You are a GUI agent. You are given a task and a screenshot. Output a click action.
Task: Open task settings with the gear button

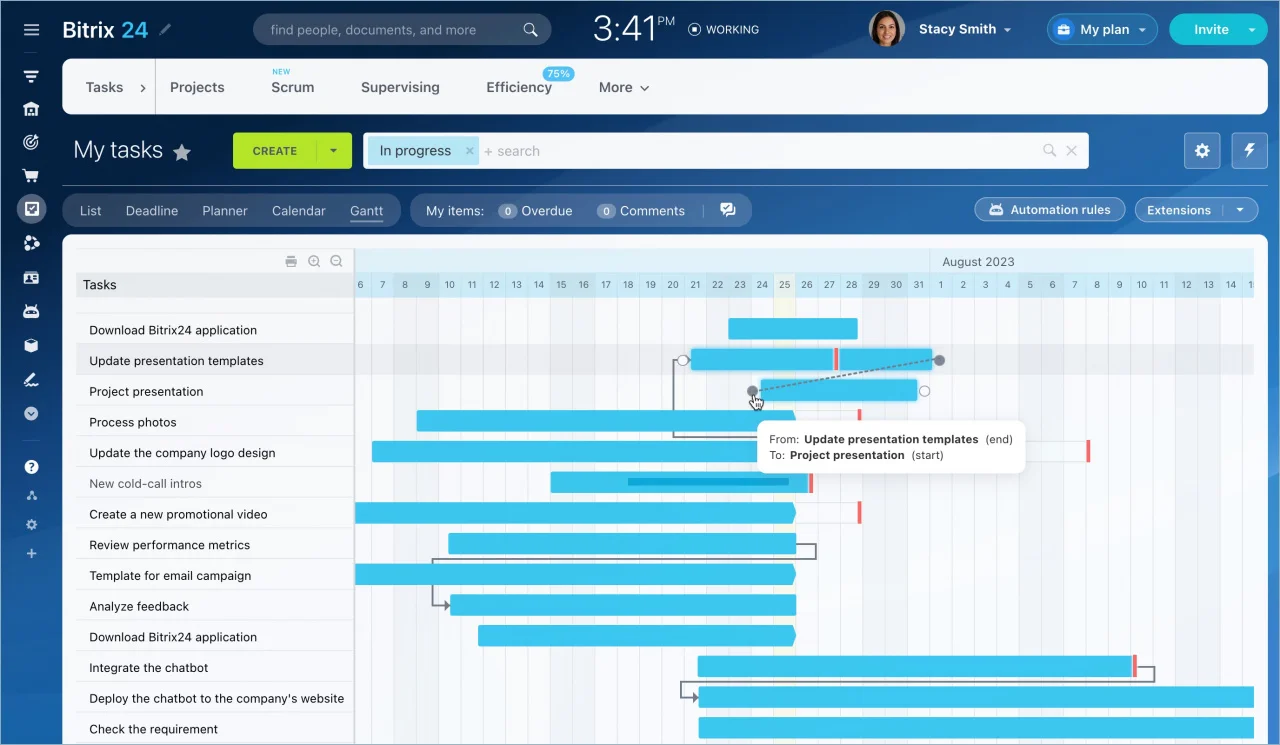1202,151
